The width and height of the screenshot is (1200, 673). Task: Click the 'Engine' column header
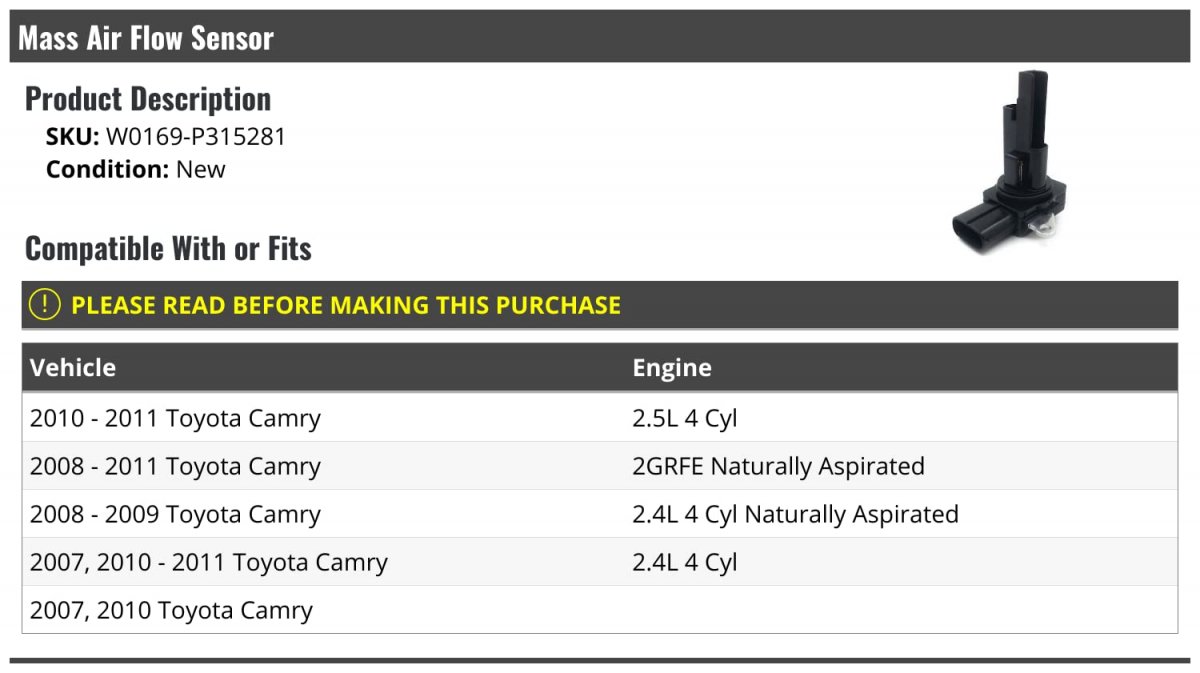click(x=672, y=367)
